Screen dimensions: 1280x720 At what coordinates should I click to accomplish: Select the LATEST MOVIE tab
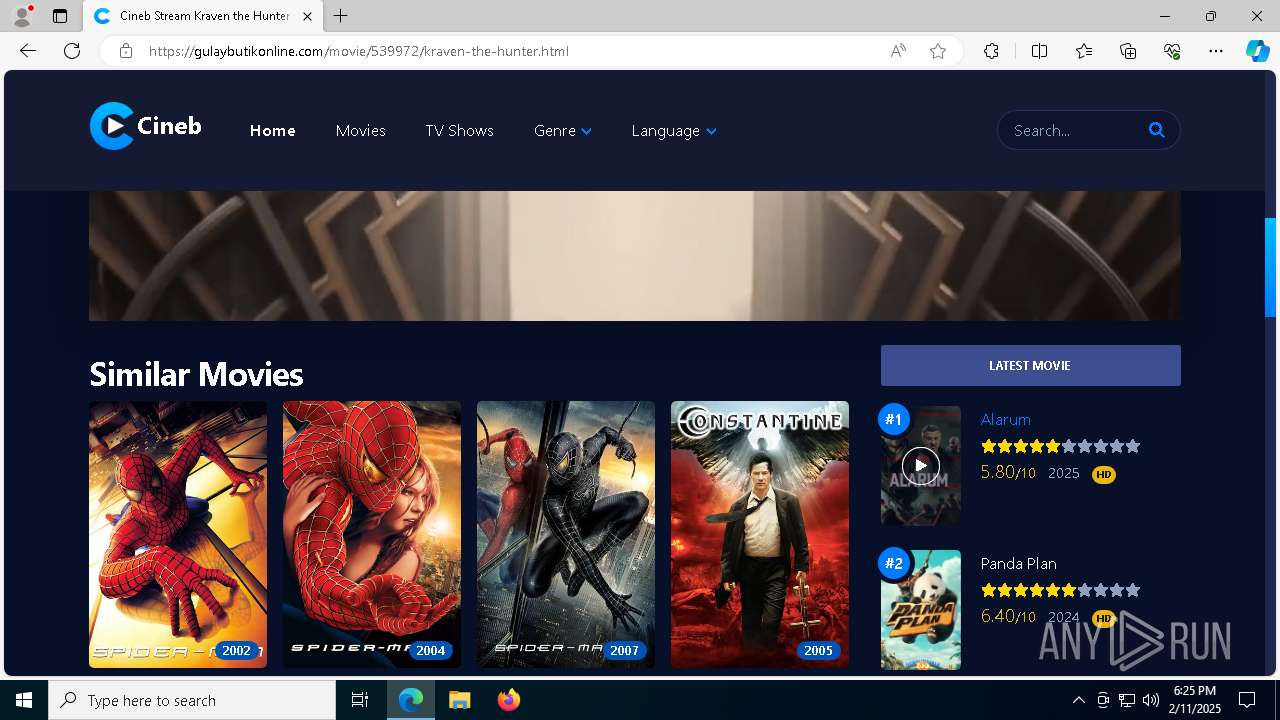point(1030,365)
